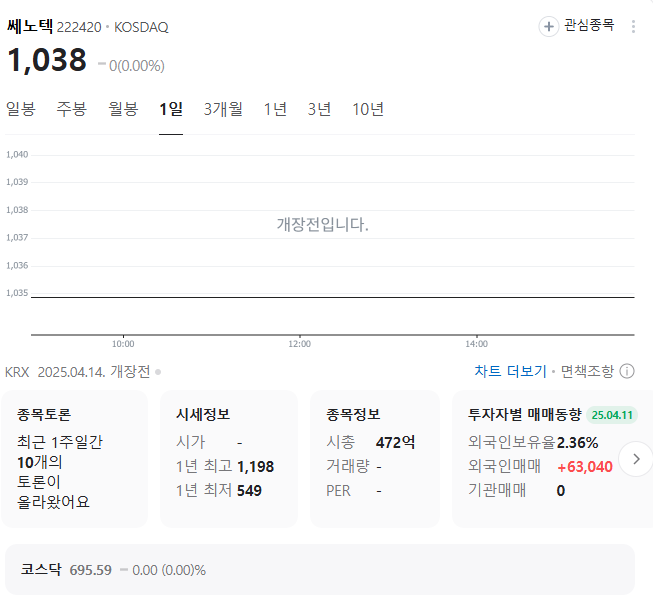Click the stock code 222420
The height and width of the screenshot is (600, 653).
(x=79, y=27)
